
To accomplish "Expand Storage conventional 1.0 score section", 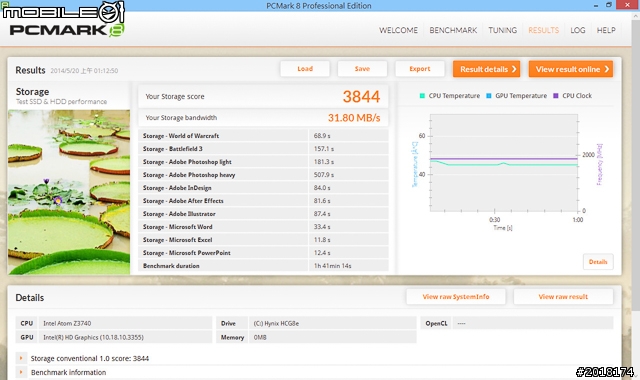I will coord(21,358).
